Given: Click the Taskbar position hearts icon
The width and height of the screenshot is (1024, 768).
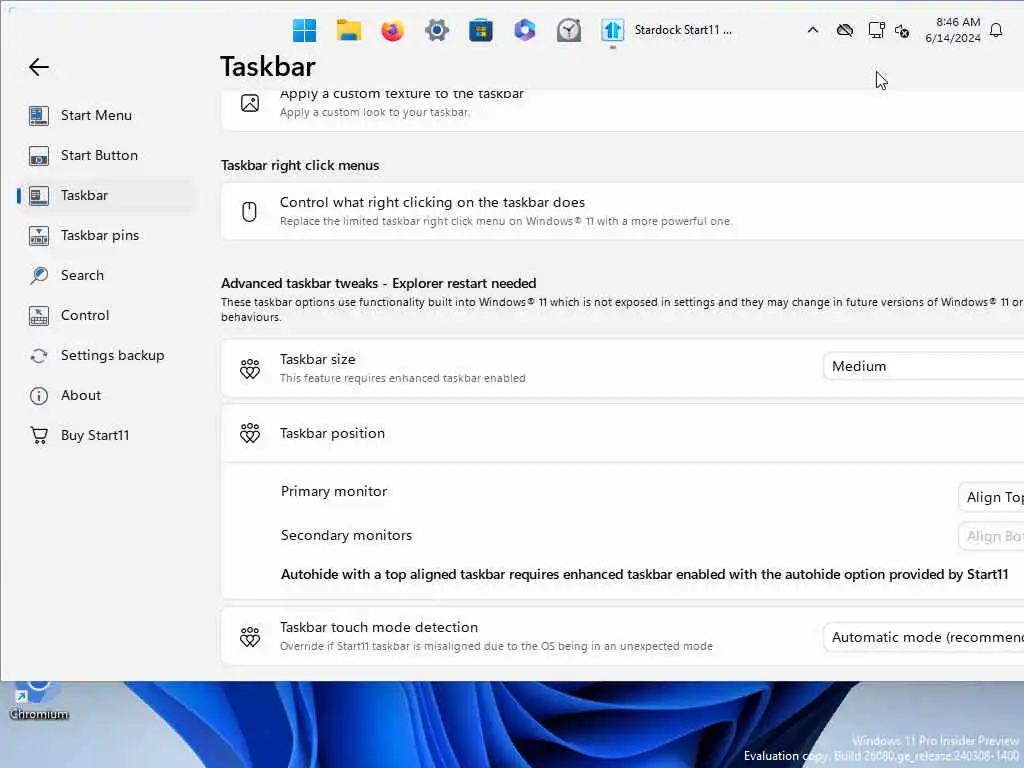Looking at the screenshot, I should tap(249, 433).
